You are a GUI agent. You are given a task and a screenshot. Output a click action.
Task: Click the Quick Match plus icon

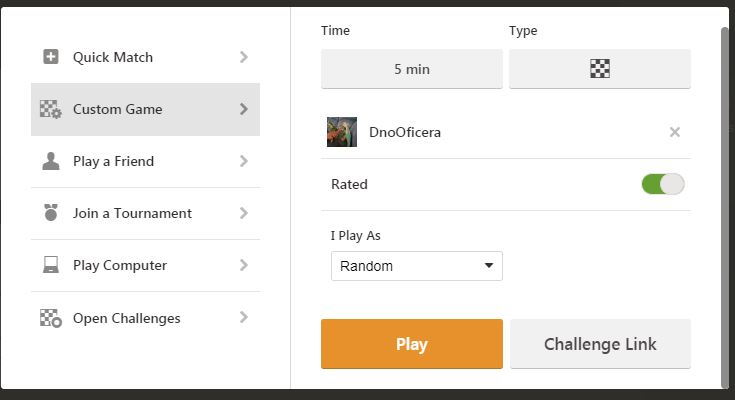[x=51, y=57]
